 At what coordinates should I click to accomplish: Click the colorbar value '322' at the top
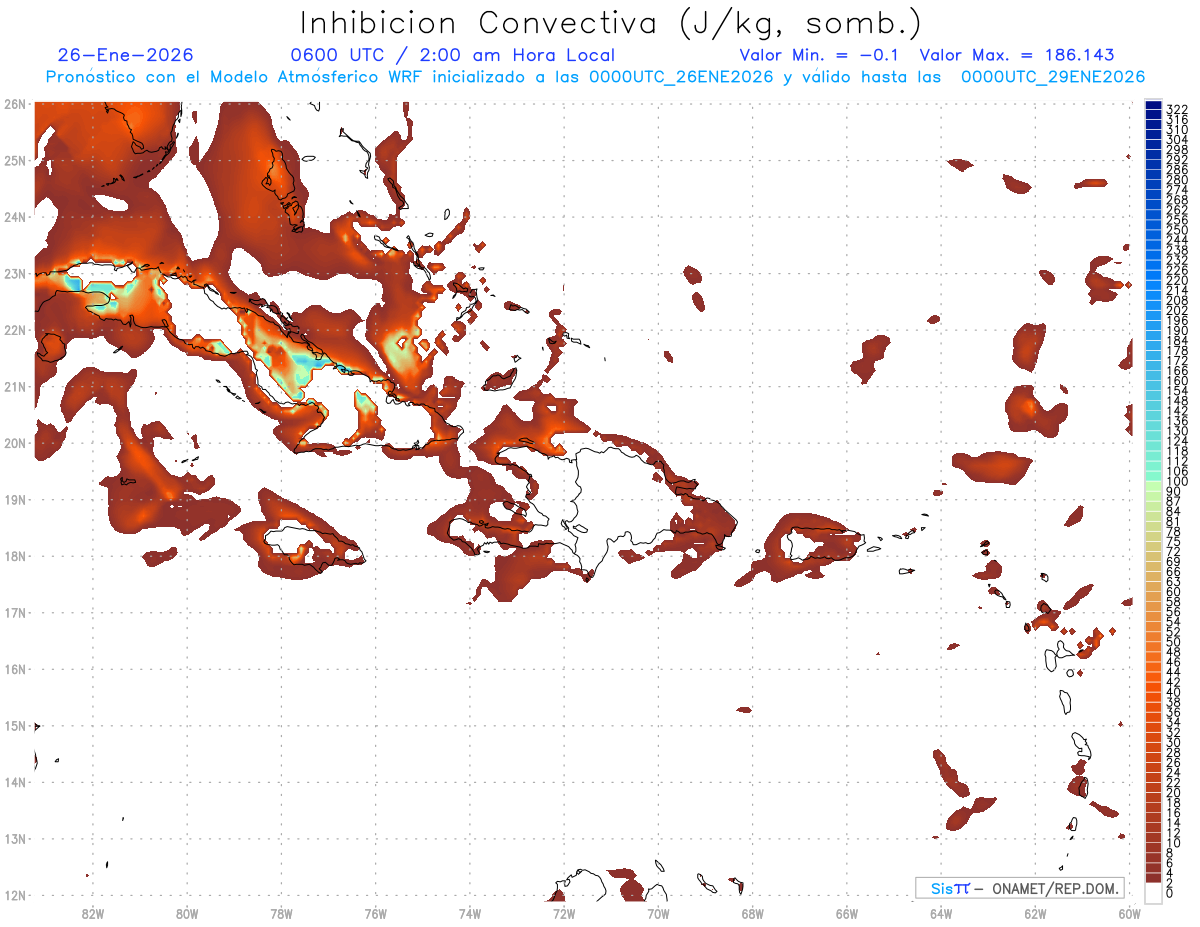(1177, 109)
